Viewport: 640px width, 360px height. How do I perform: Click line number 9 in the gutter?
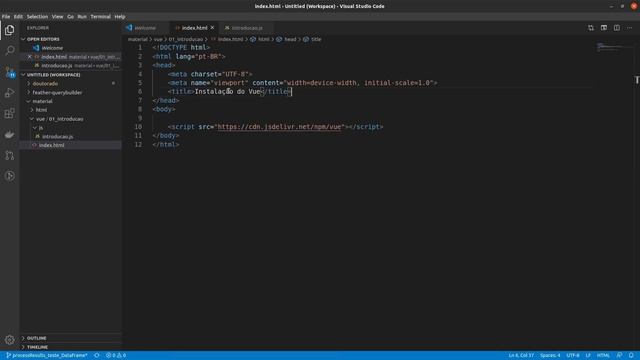pyautogui.click(x=140, y=118)
